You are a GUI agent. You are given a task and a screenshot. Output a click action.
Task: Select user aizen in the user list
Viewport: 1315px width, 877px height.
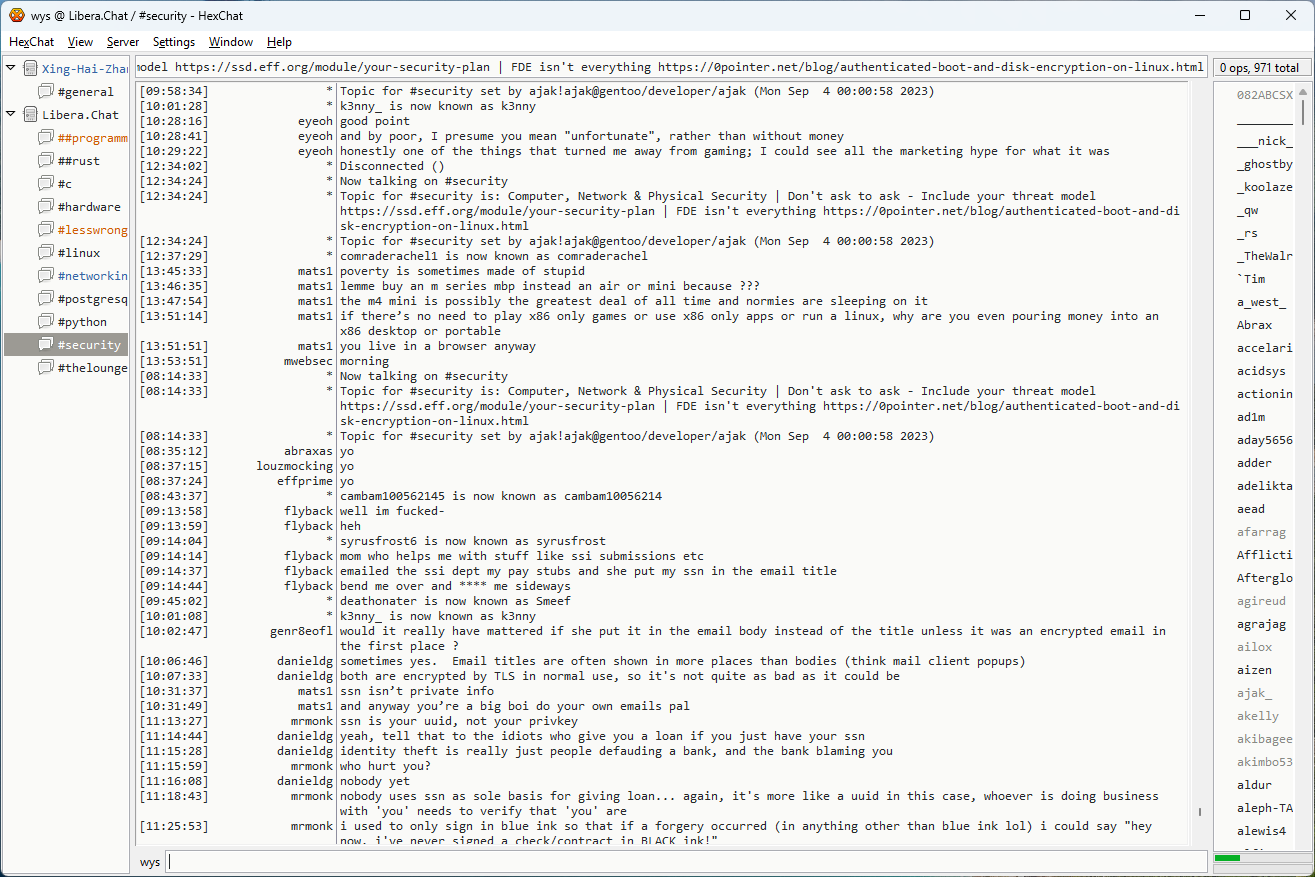pyautogui.click(x=1254, y=670)
